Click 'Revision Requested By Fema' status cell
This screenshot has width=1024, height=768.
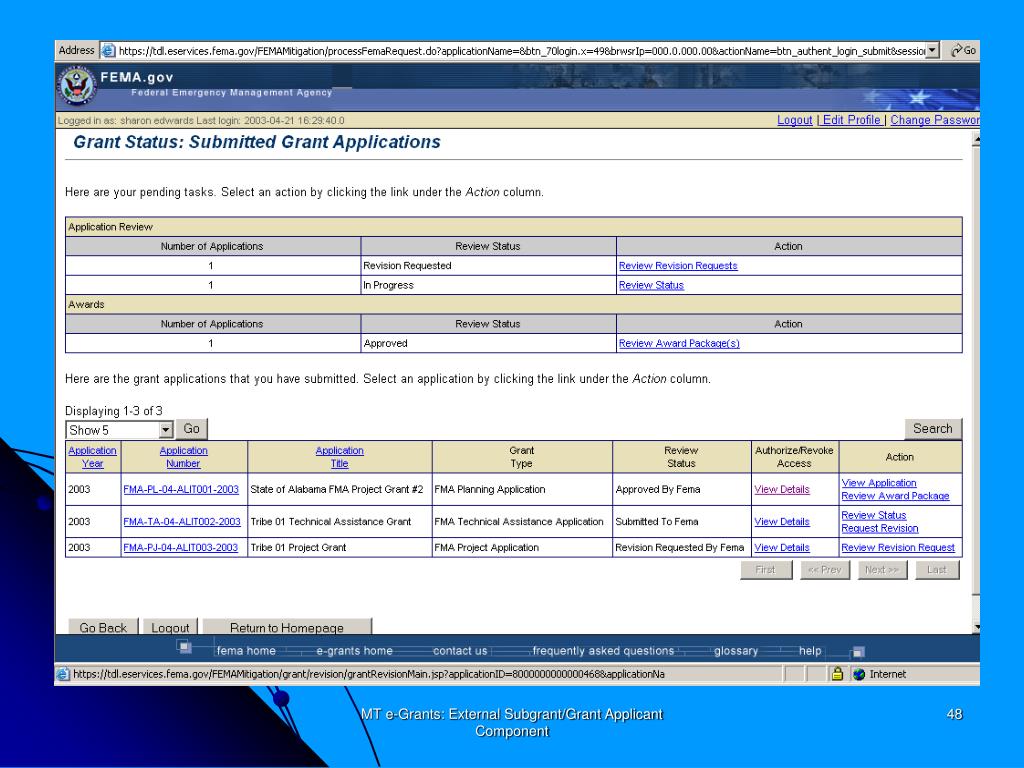(x=680, y=548)
